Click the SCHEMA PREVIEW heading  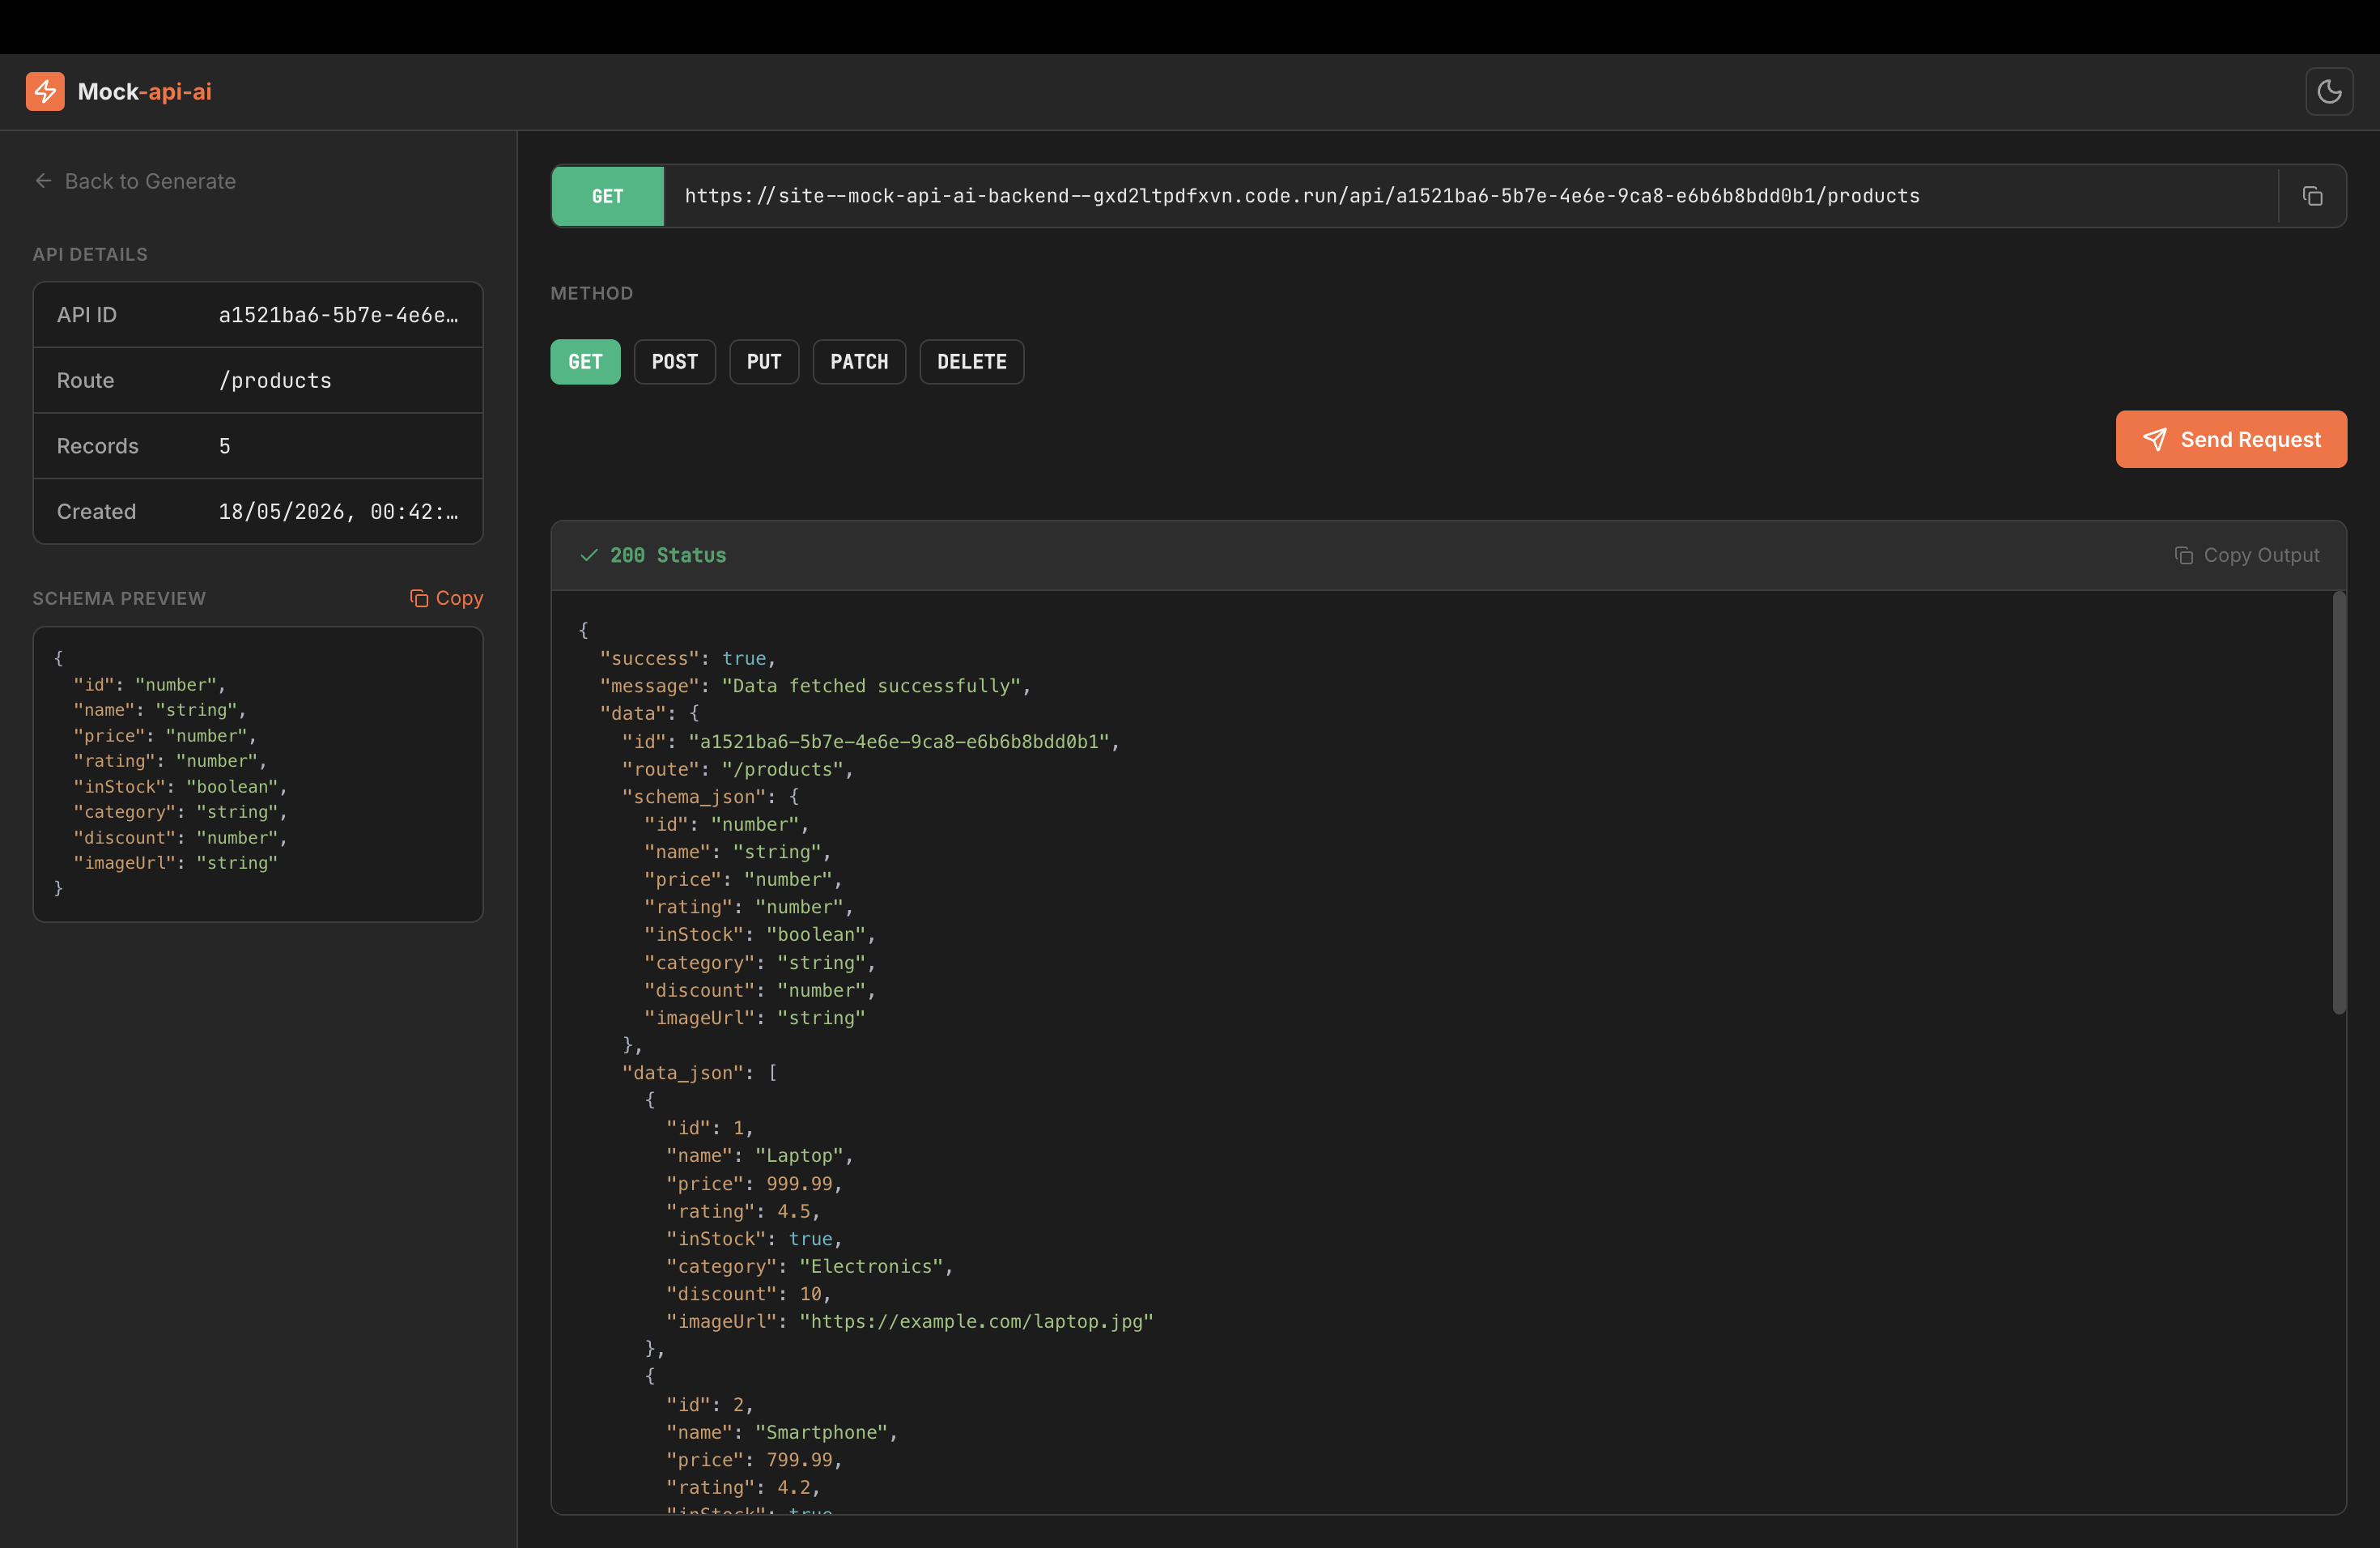pyautogui.click(x=119, y=598)
